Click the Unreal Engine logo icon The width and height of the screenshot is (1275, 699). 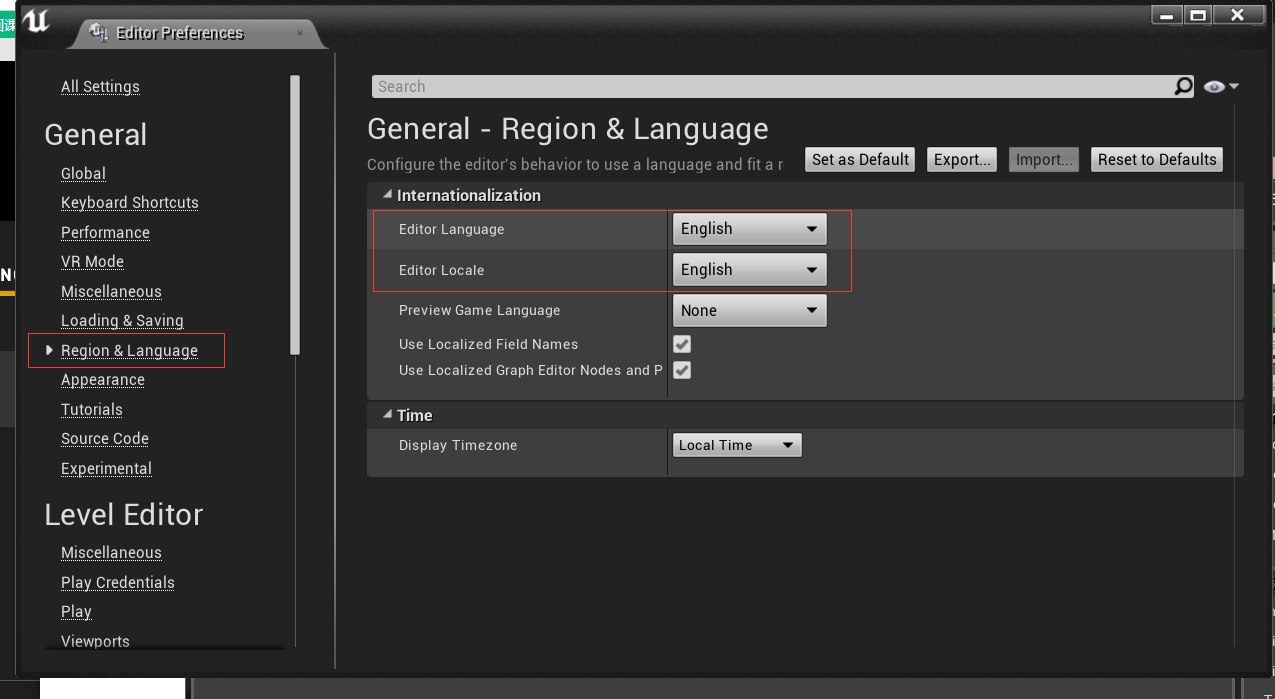[x=35, y=22]
